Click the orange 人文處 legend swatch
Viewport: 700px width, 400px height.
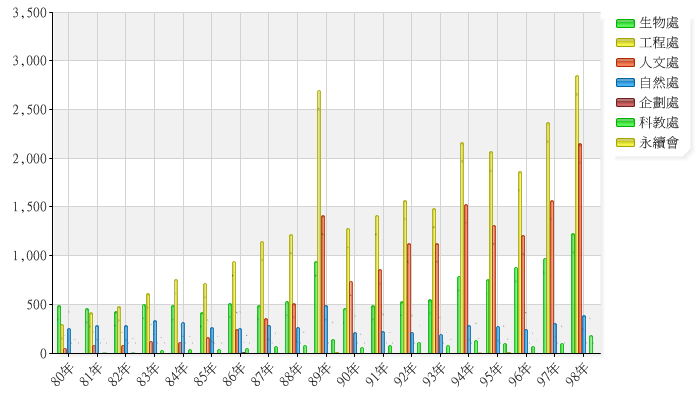626,63
